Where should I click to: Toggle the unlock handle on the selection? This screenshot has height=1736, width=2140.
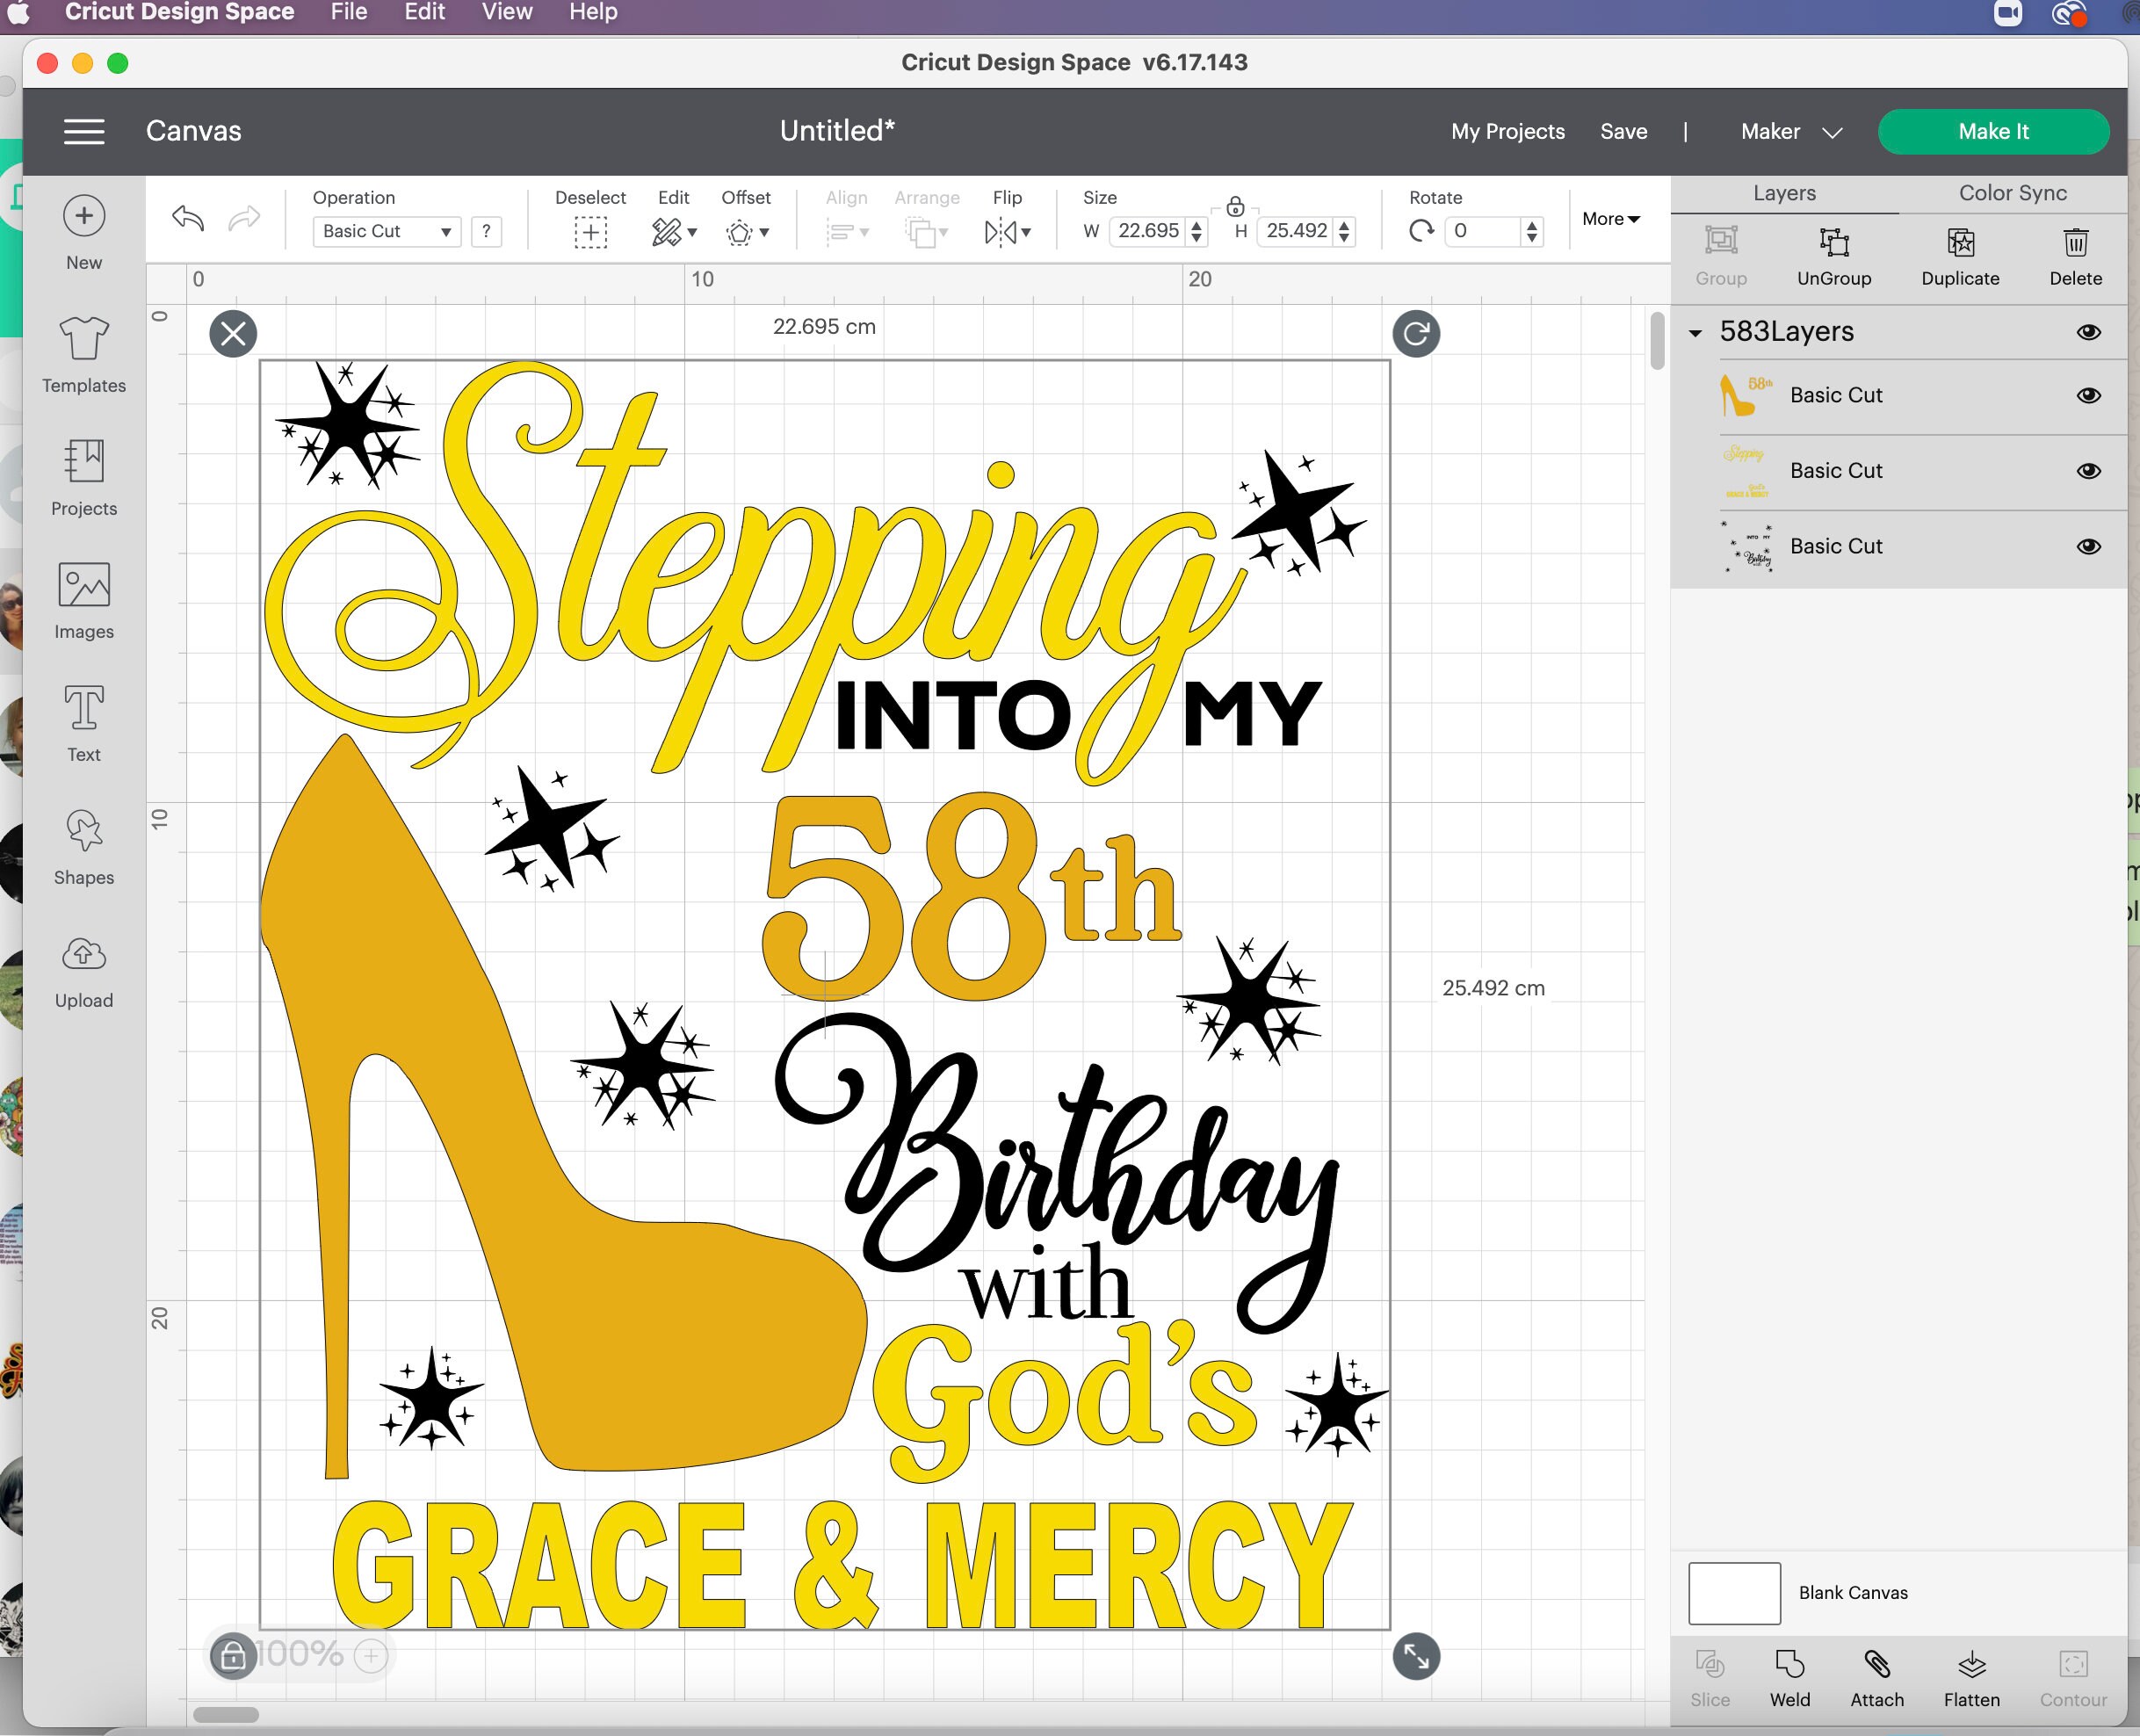pyautogui.click(x=233, y=1657)
